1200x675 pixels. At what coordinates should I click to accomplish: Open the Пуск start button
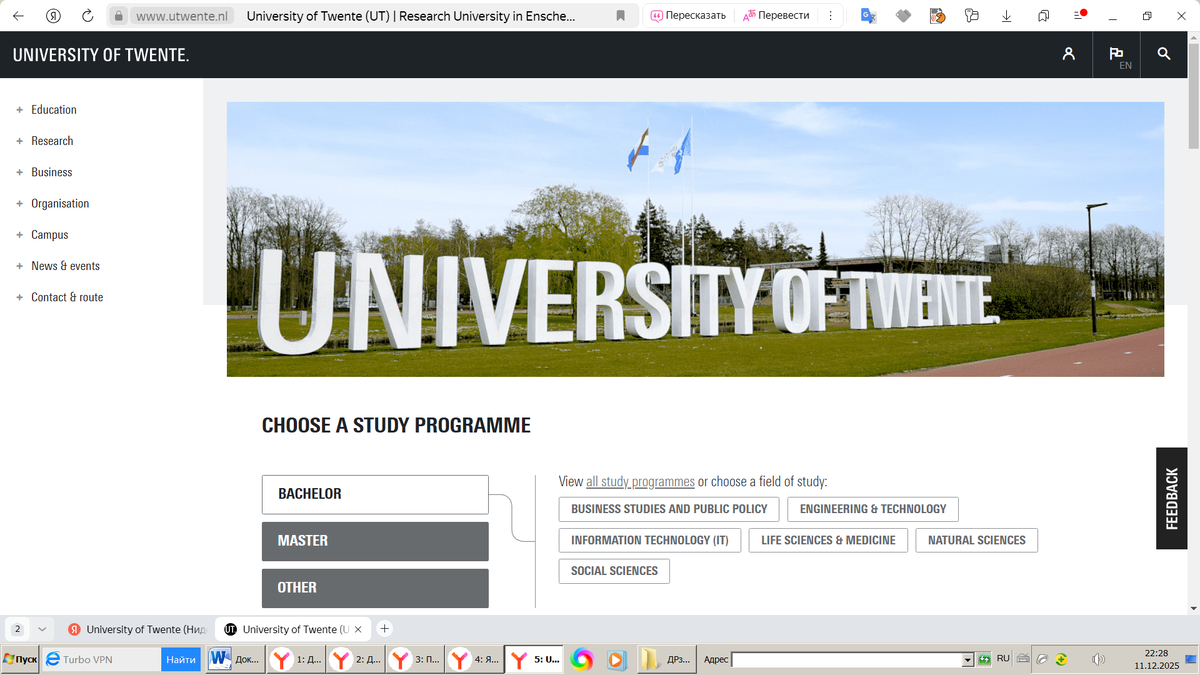tap(20, 660)
